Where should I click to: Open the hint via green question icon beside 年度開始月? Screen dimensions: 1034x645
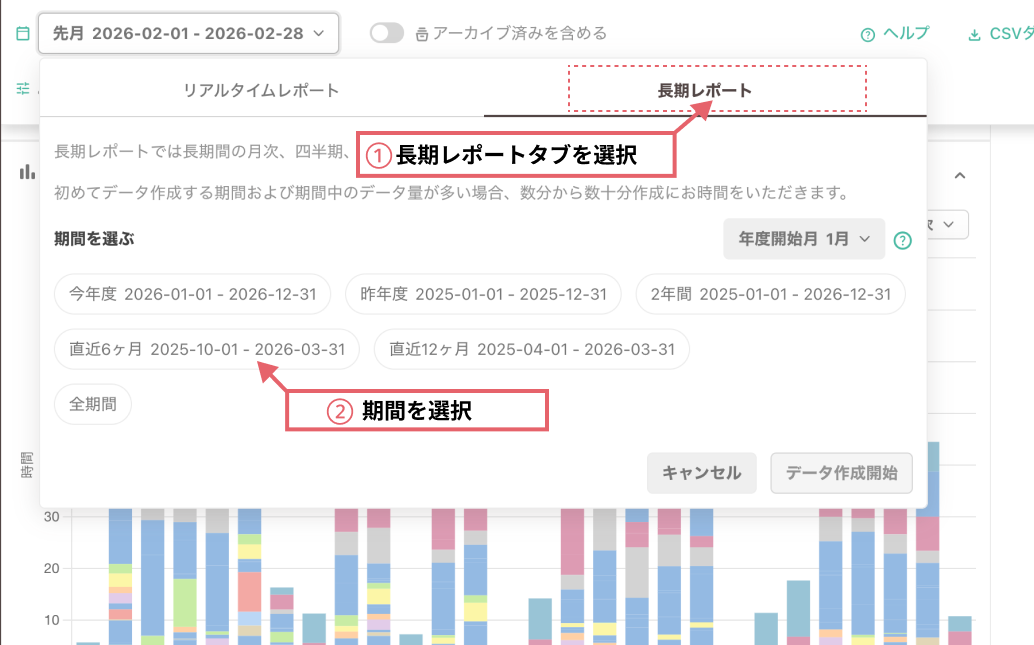point(903,239)
